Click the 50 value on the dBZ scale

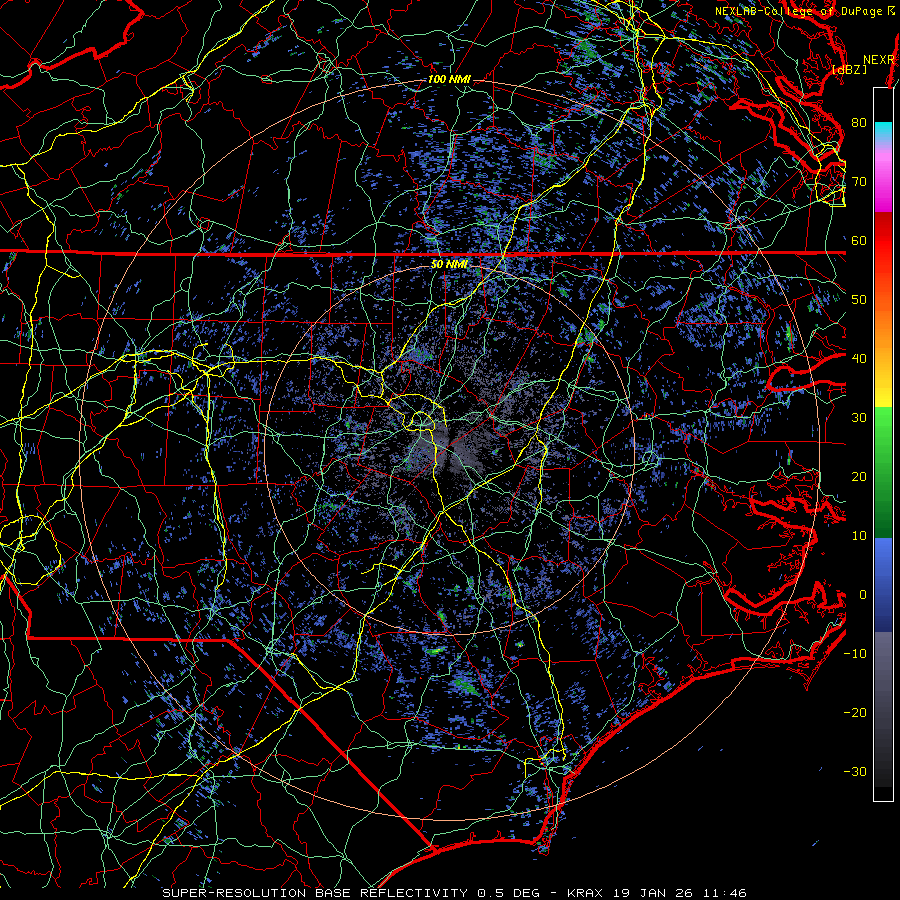[x=859, y=300]
